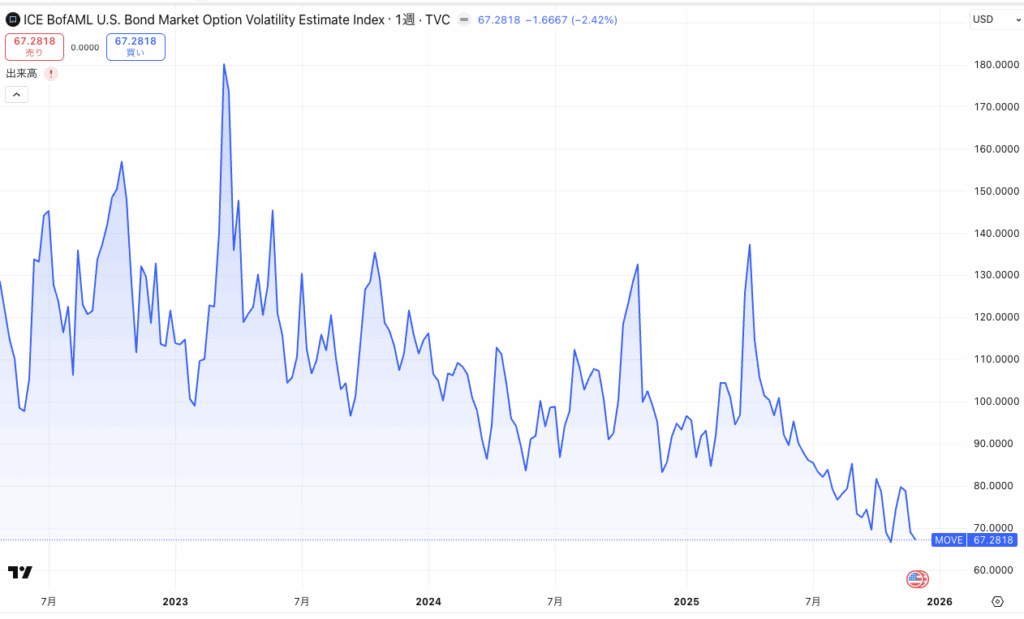Screen dimensions: 1024x619
Task: Click the highlighted 67.2818 price axis tag
Action: tap(993, 540)
